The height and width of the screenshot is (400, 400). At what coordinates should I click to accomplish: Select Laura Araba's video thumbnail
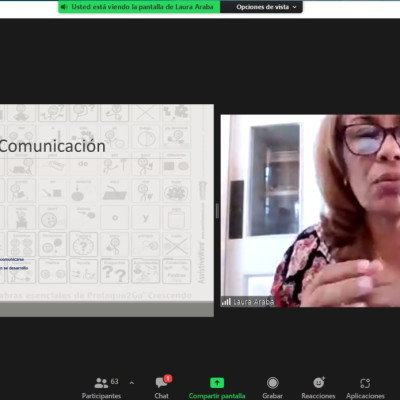[310, 211]
